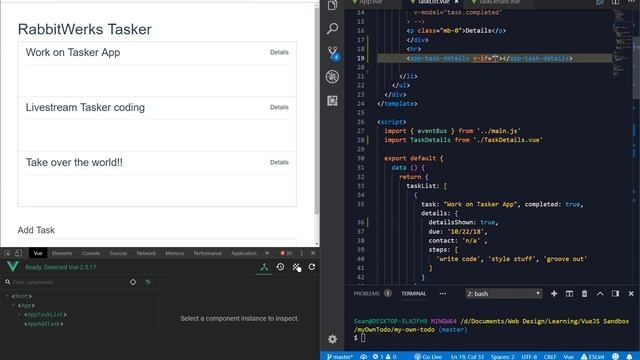
Task: Switch to Elements devtools tab
Action: 62,253
